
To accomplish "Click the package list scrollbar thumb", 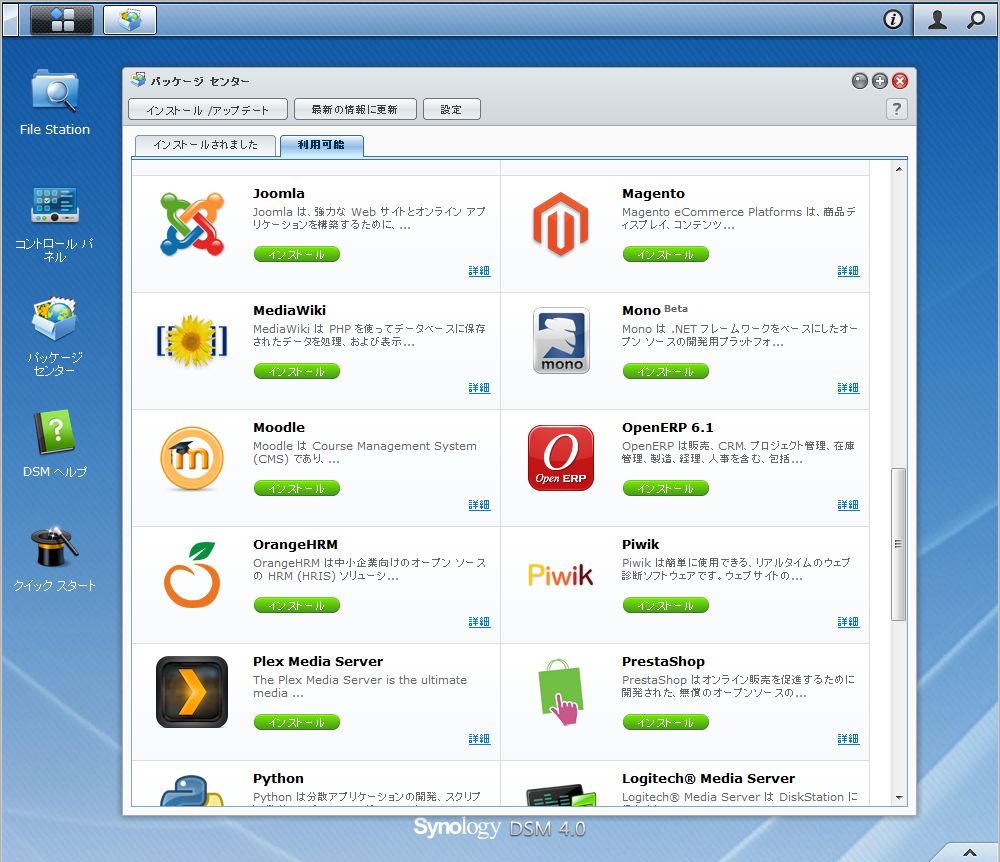I will click(898, 544).
